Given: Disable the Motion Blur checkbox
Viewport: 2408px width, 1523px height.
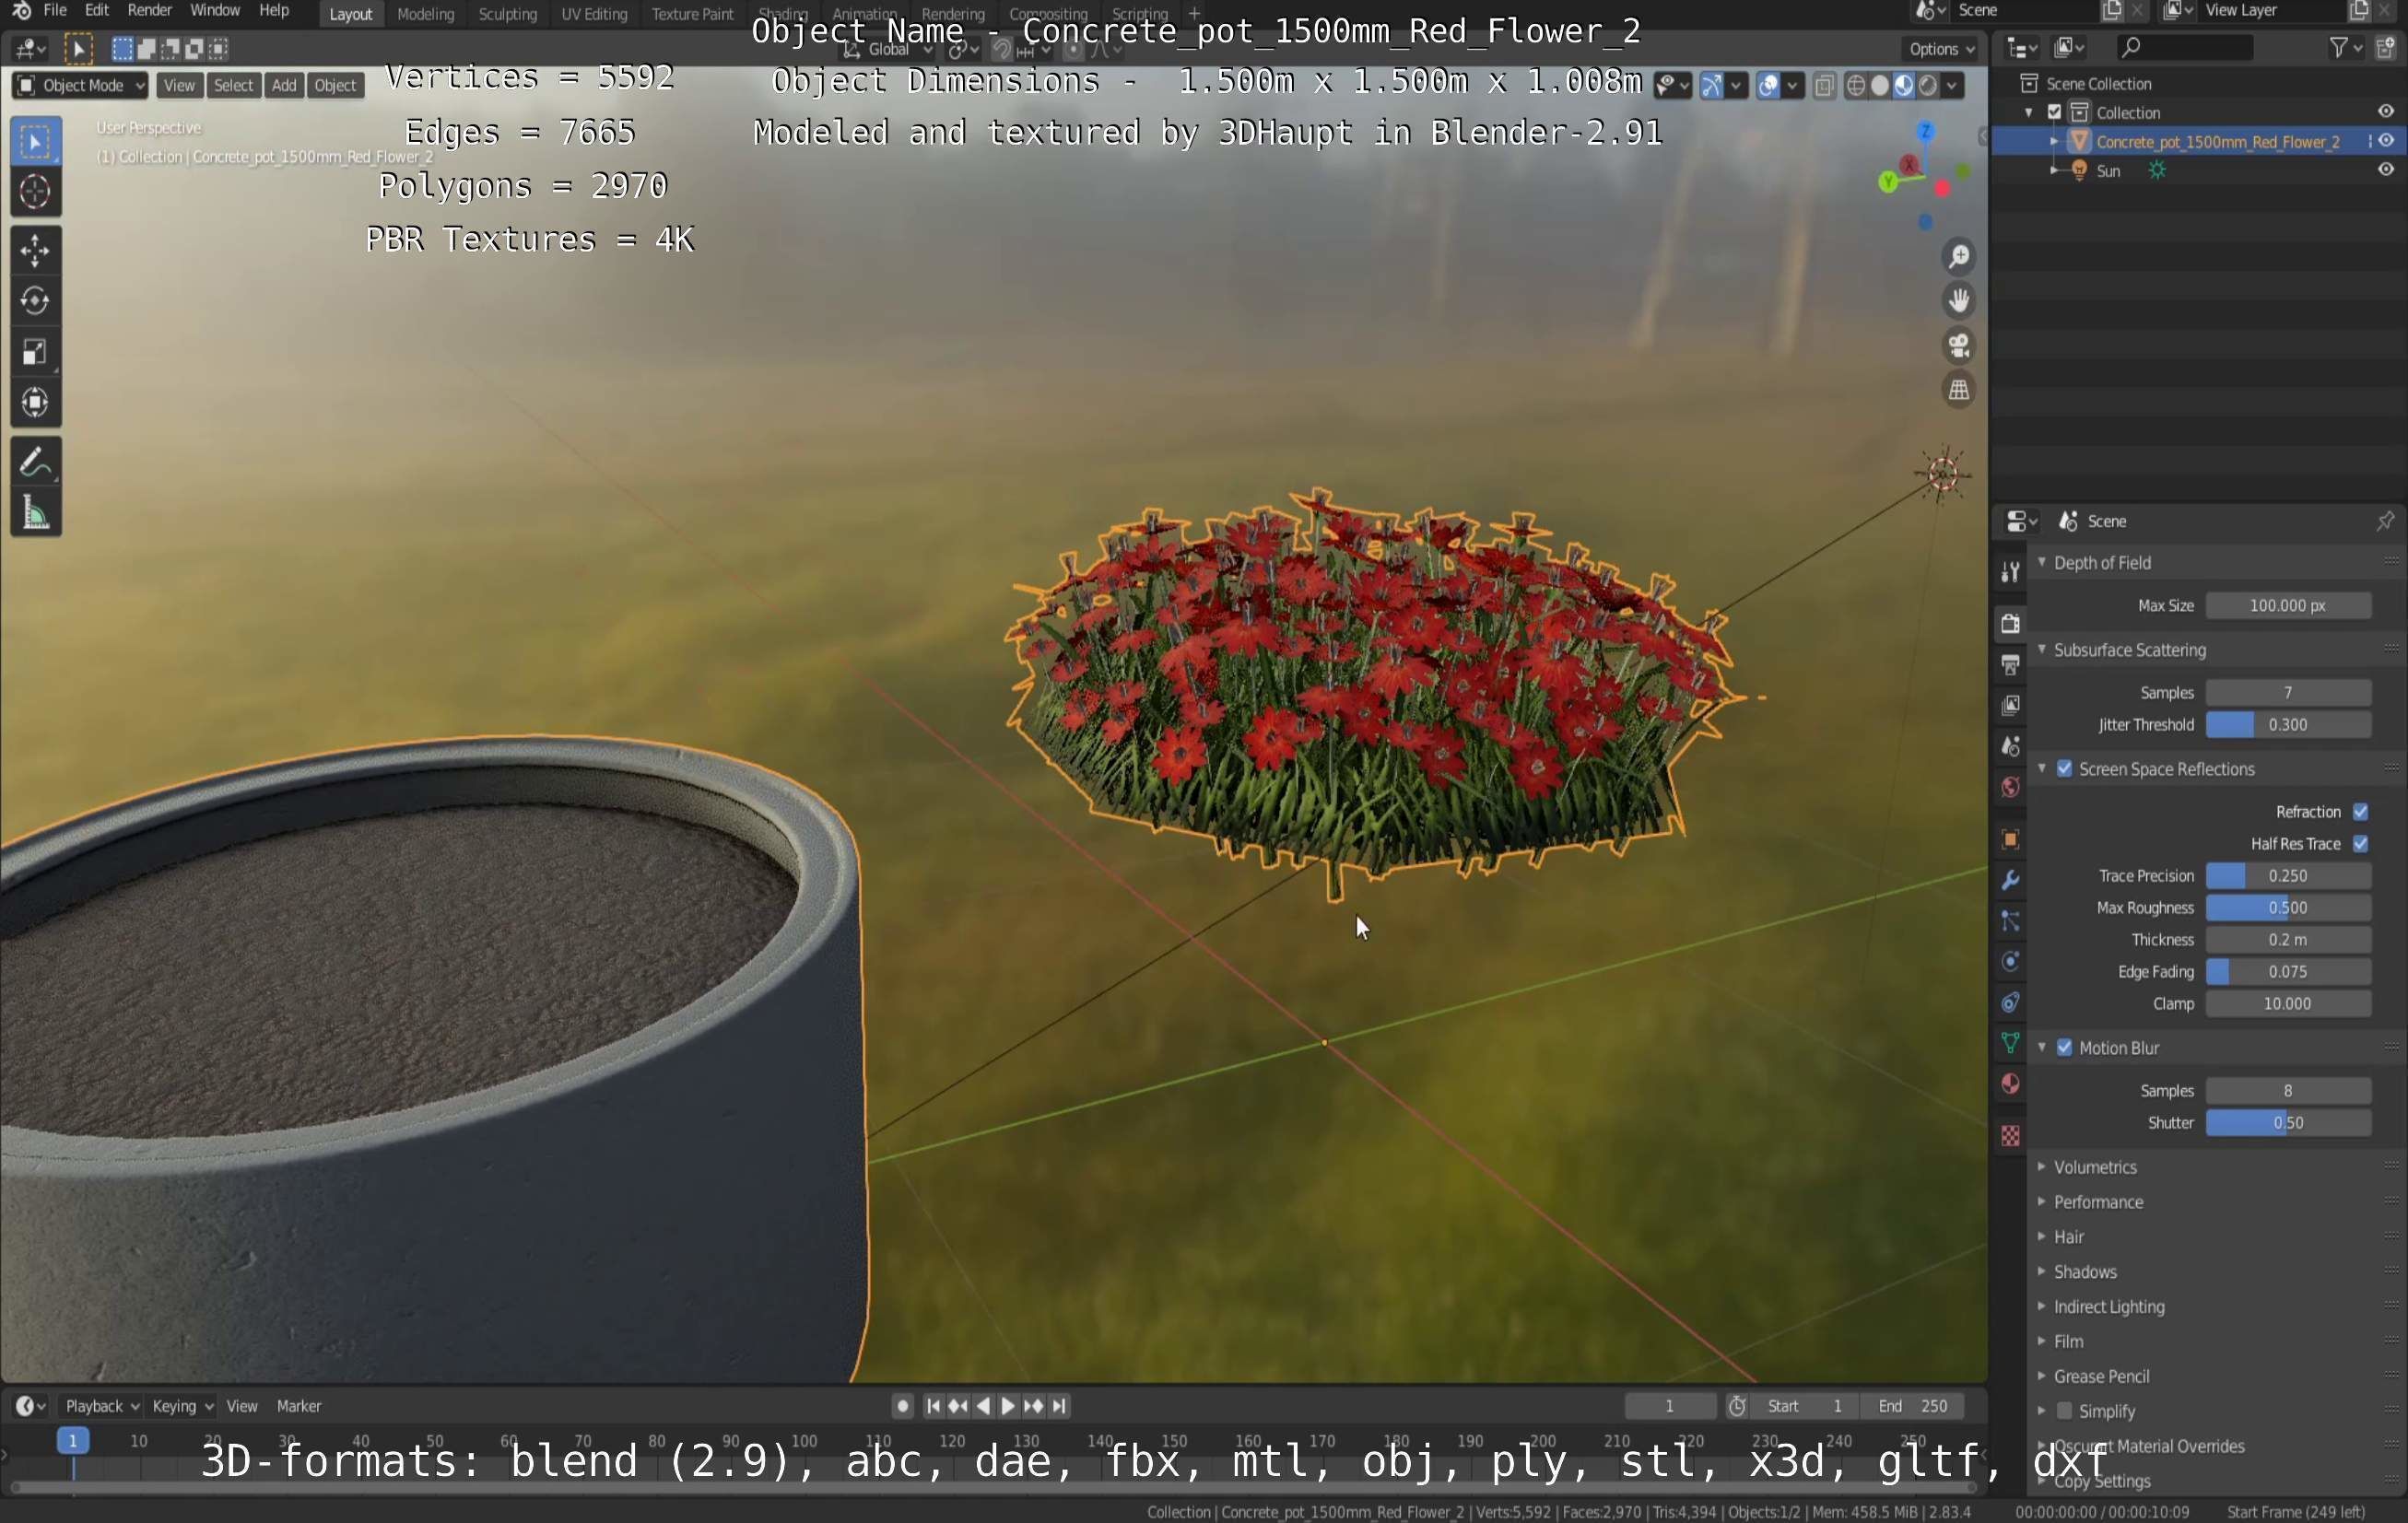Looking at the screenshot, I should (x=2064, y=1048).
